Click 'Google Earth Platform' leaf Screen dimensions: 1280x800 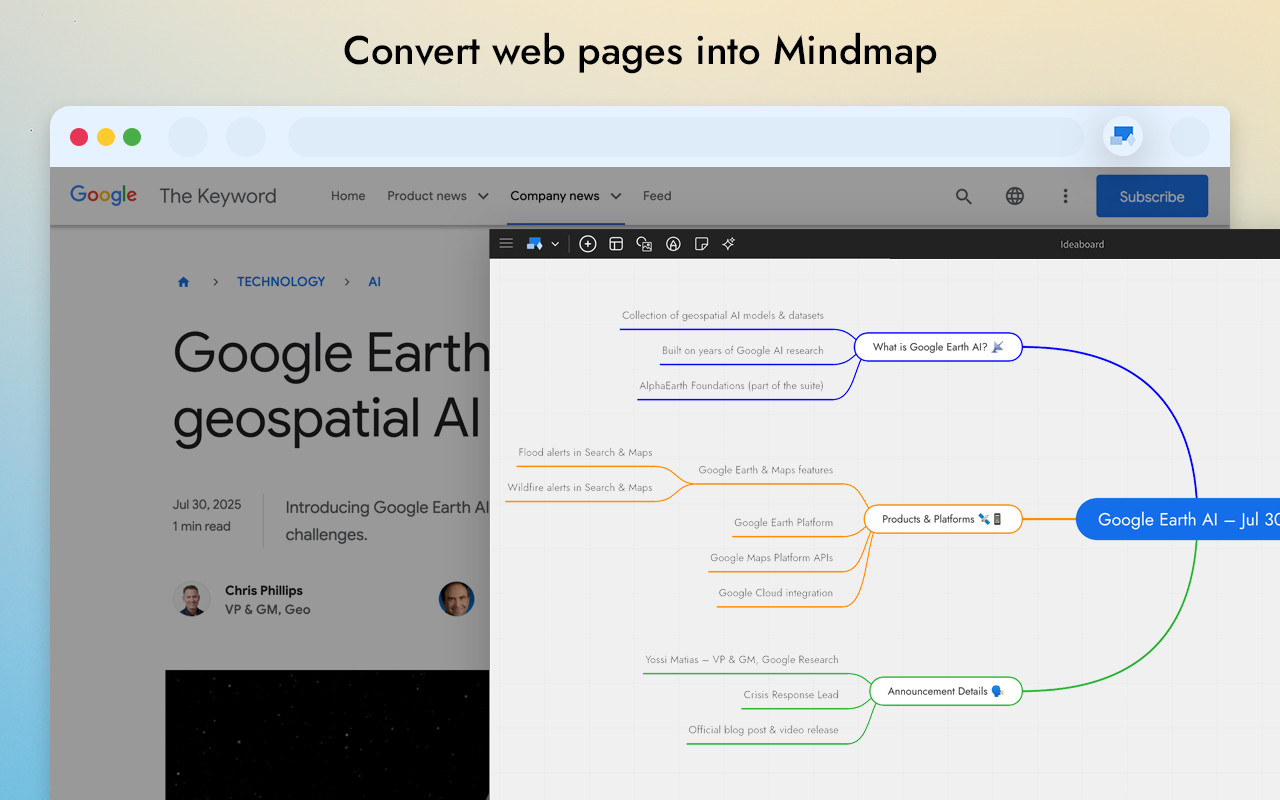pyautogui.click(x=783, y=523)
